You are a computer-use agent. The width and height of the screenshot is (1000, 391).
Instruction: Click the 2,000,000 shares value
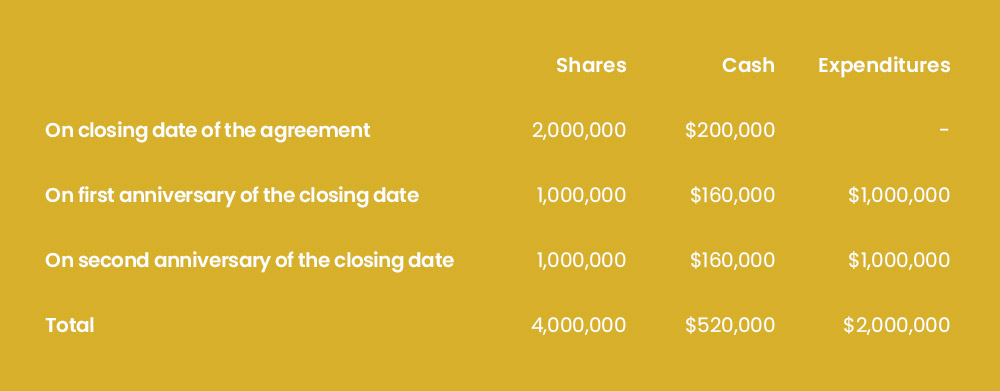click(x=578, y=131)
